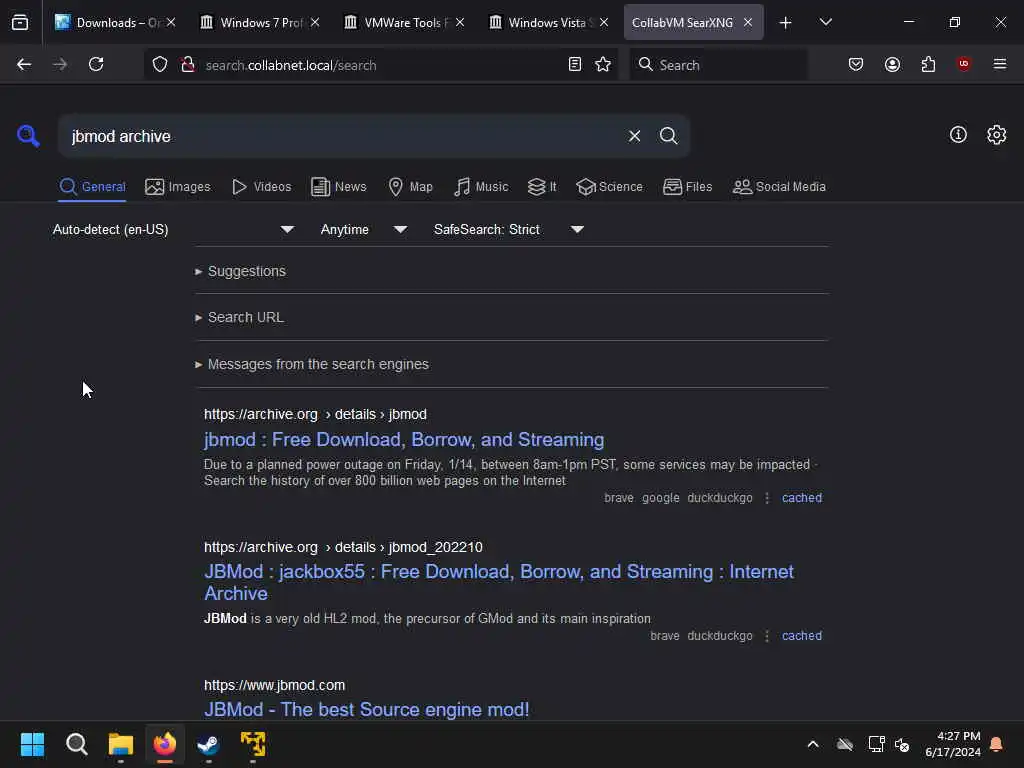The width and height of the screenshot is (1024, 768).
Task: Go to the SearXNG logo home icon
Action: point(28,136)
